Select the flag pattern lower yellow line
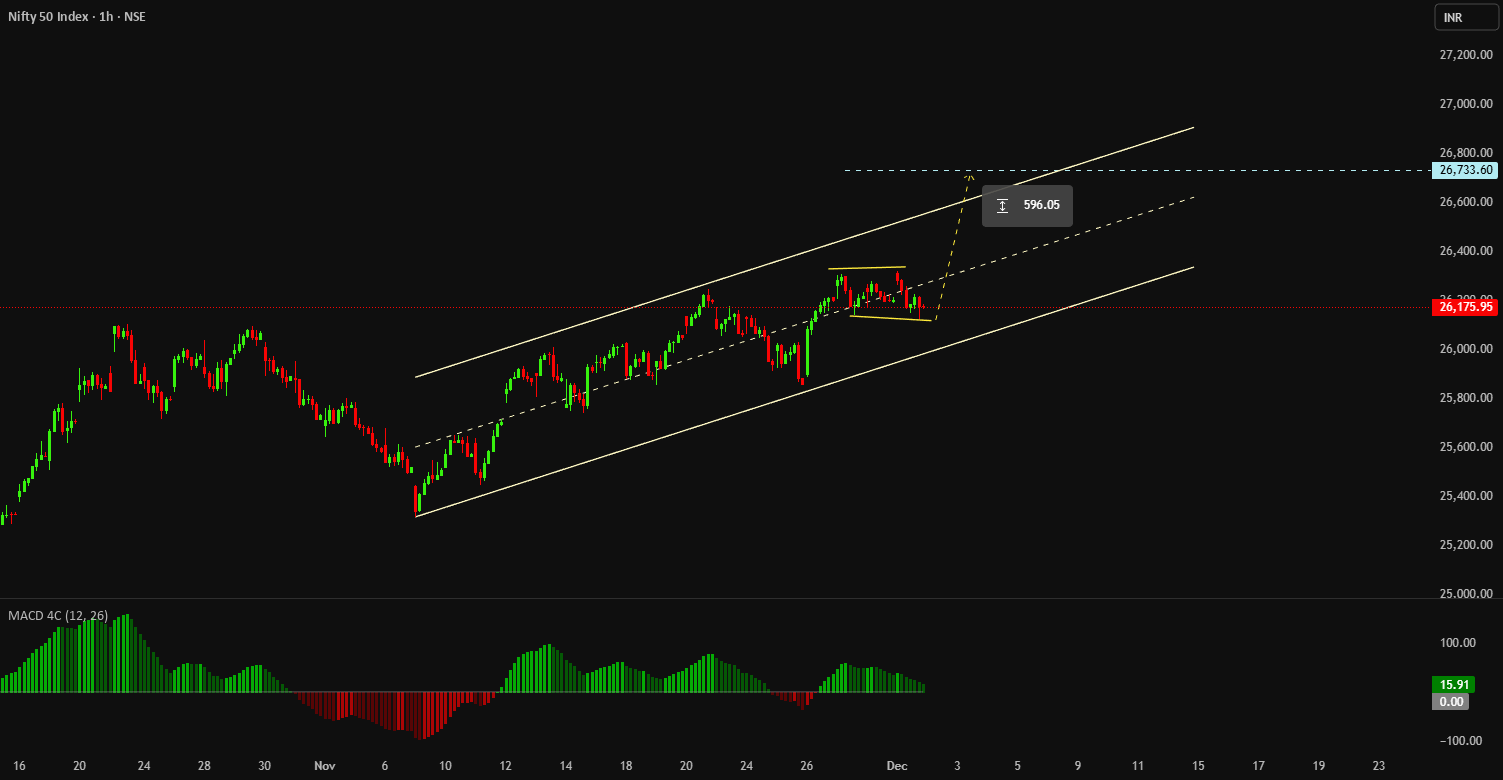The height and width of the screenshot is (780, 1503). [890, 318]
